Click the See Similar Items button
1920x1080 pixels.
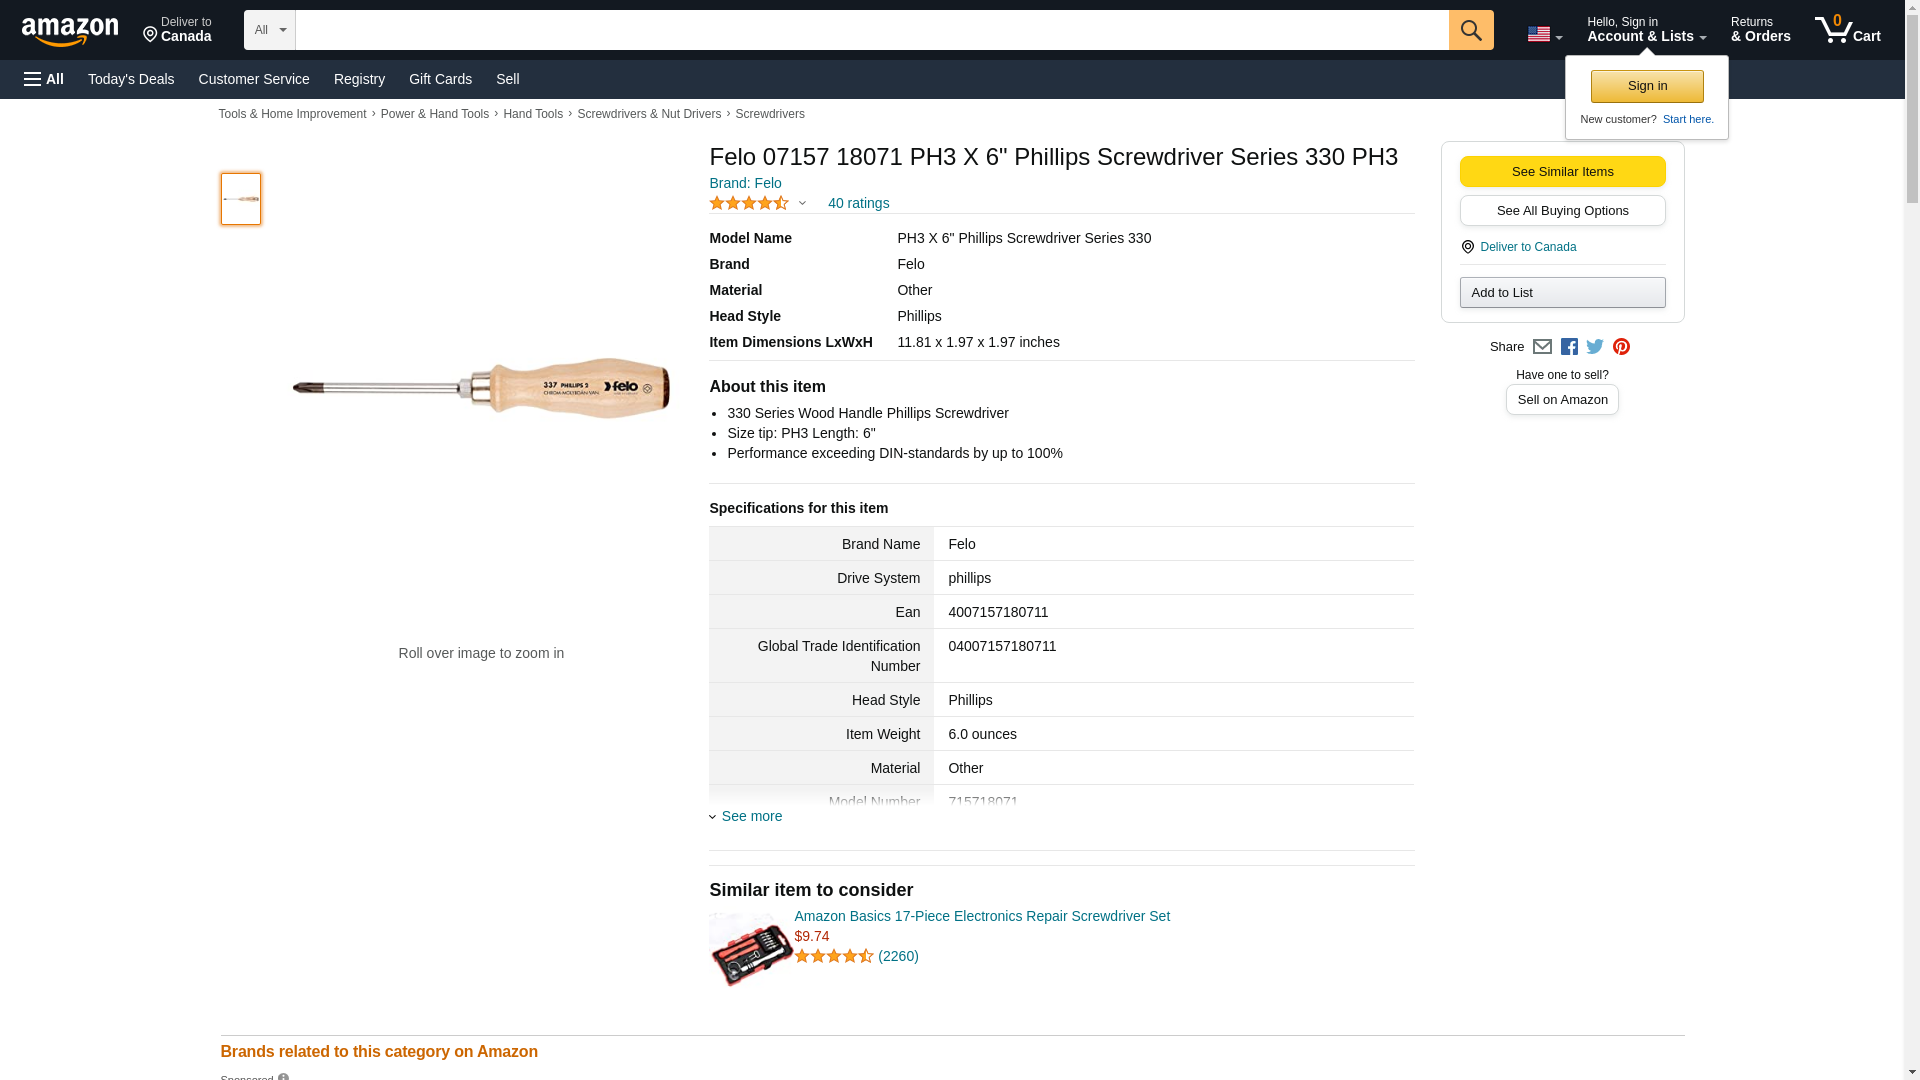coord(1562,171)
